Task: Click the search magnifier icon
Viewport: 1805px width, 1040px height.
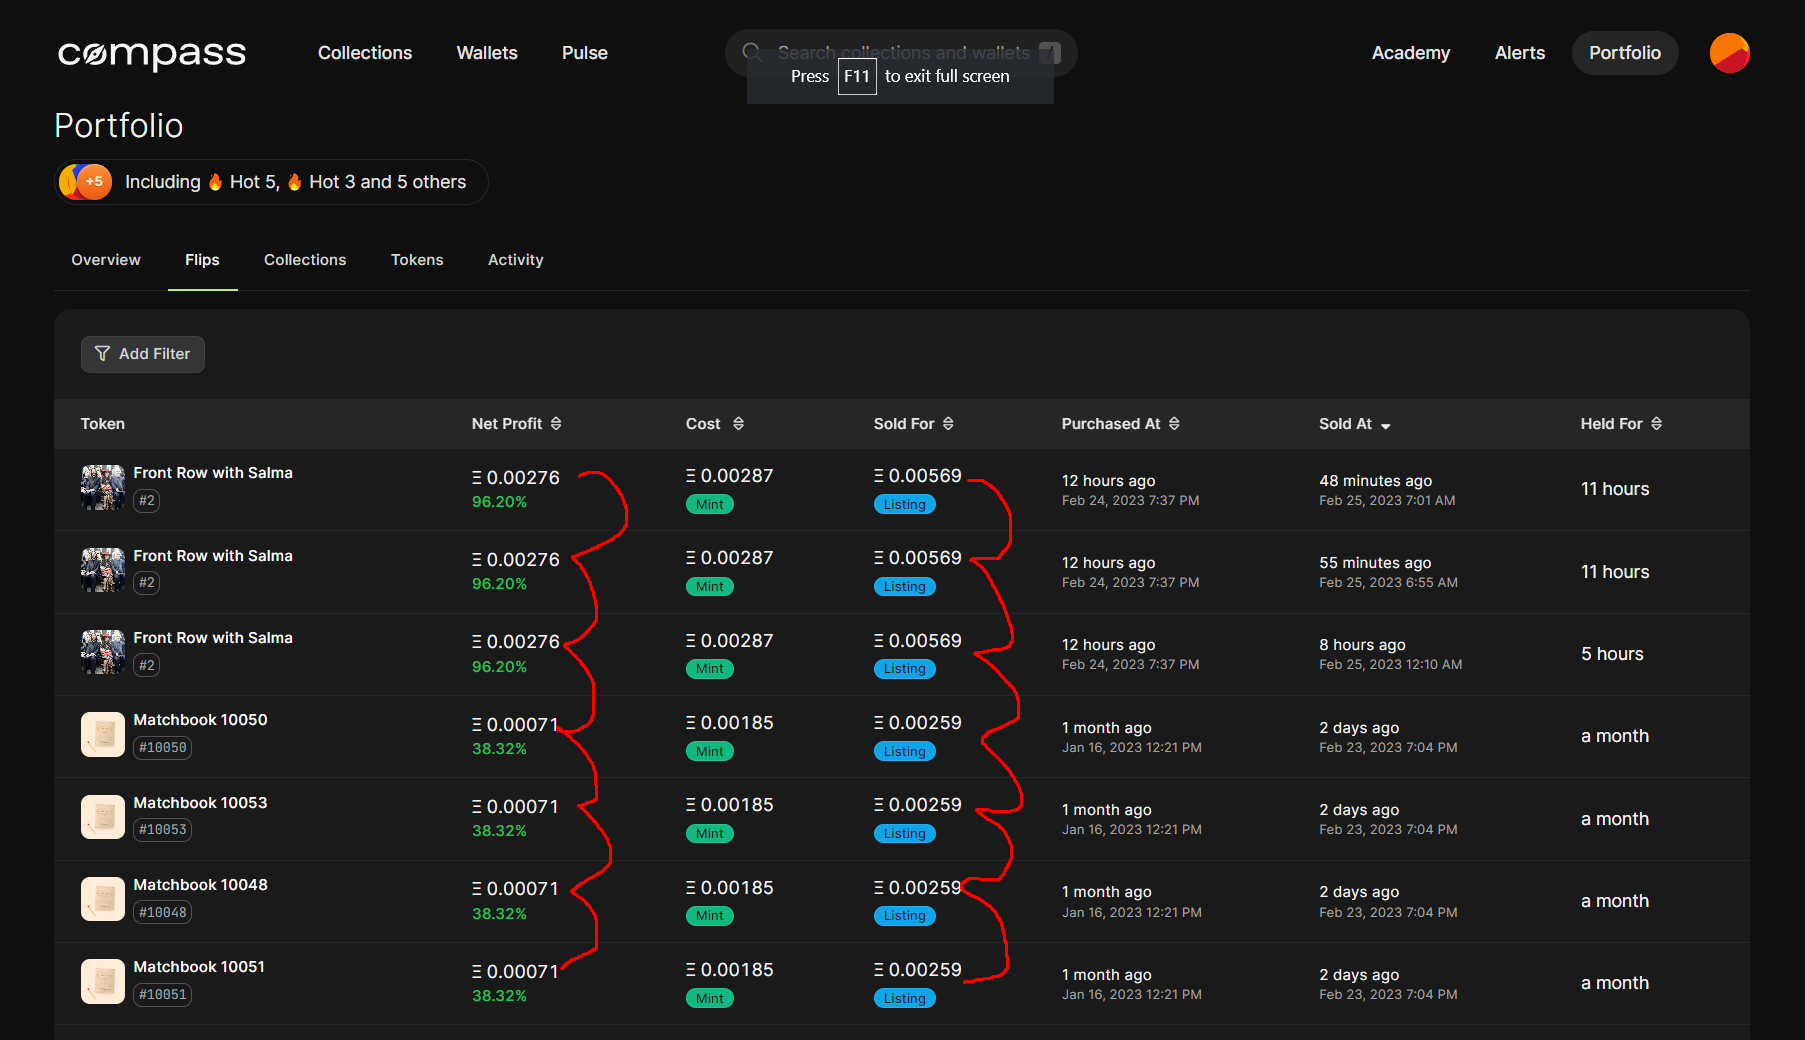Action: (752, 52)
